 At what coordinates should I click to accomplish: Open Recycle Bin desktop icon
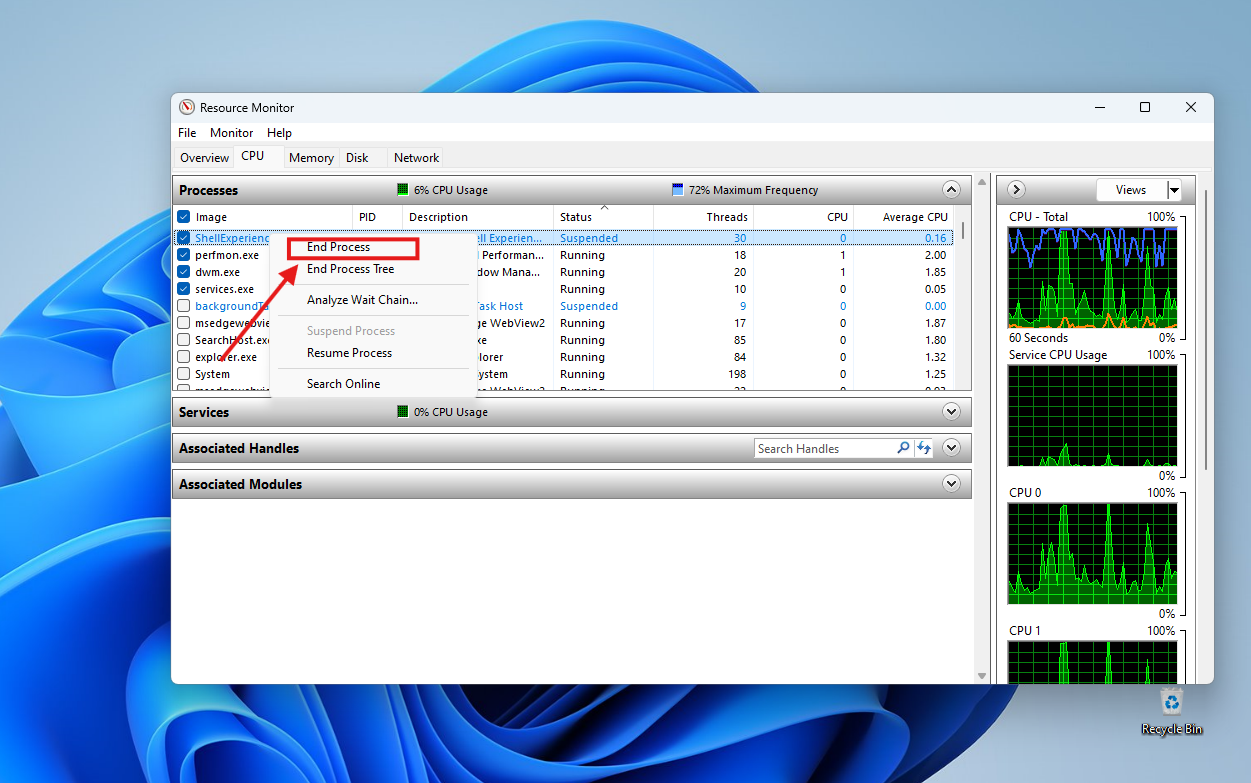tap(1171, 711)
